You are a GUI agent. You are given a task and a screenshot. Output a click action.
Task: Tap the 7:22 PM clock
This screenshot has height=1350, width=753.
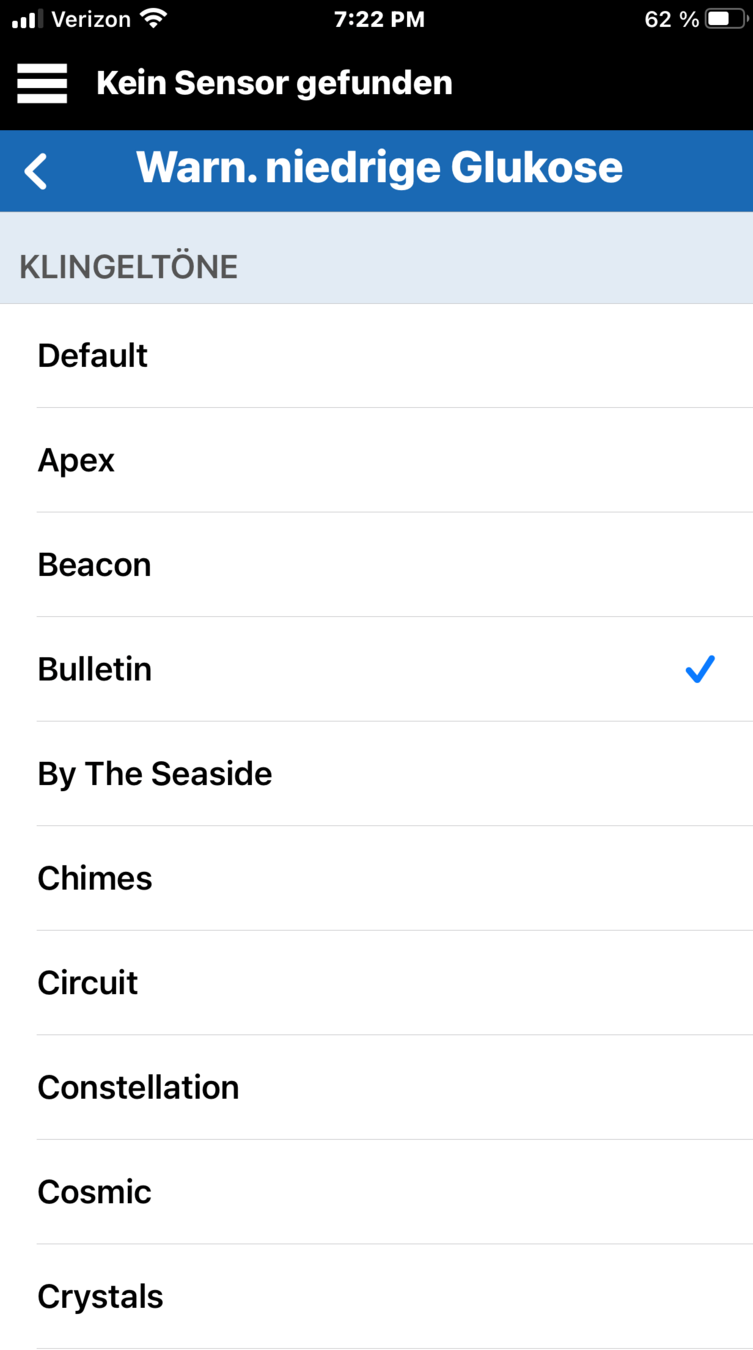pos(379,19)
